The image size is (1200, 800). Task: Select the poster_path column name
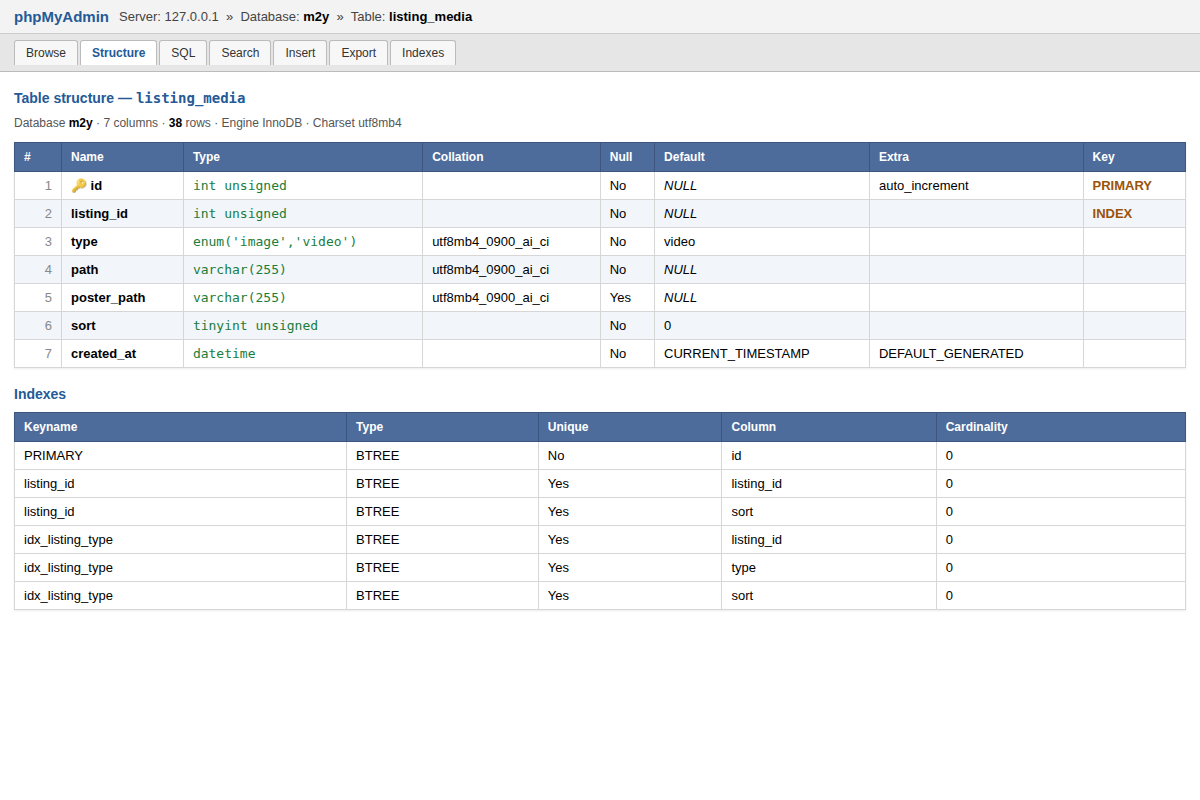point(108,298)
